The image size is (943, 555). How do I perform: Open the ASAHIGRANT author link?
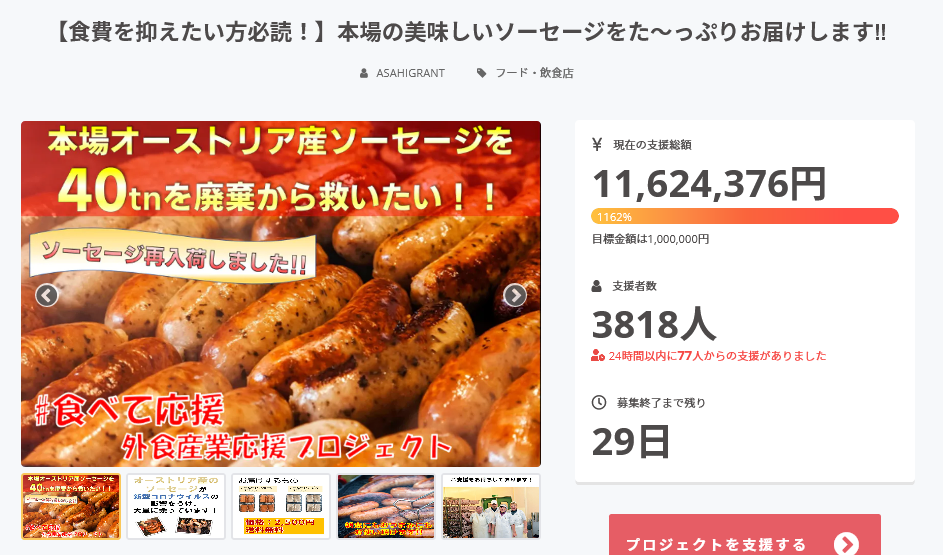410,73
